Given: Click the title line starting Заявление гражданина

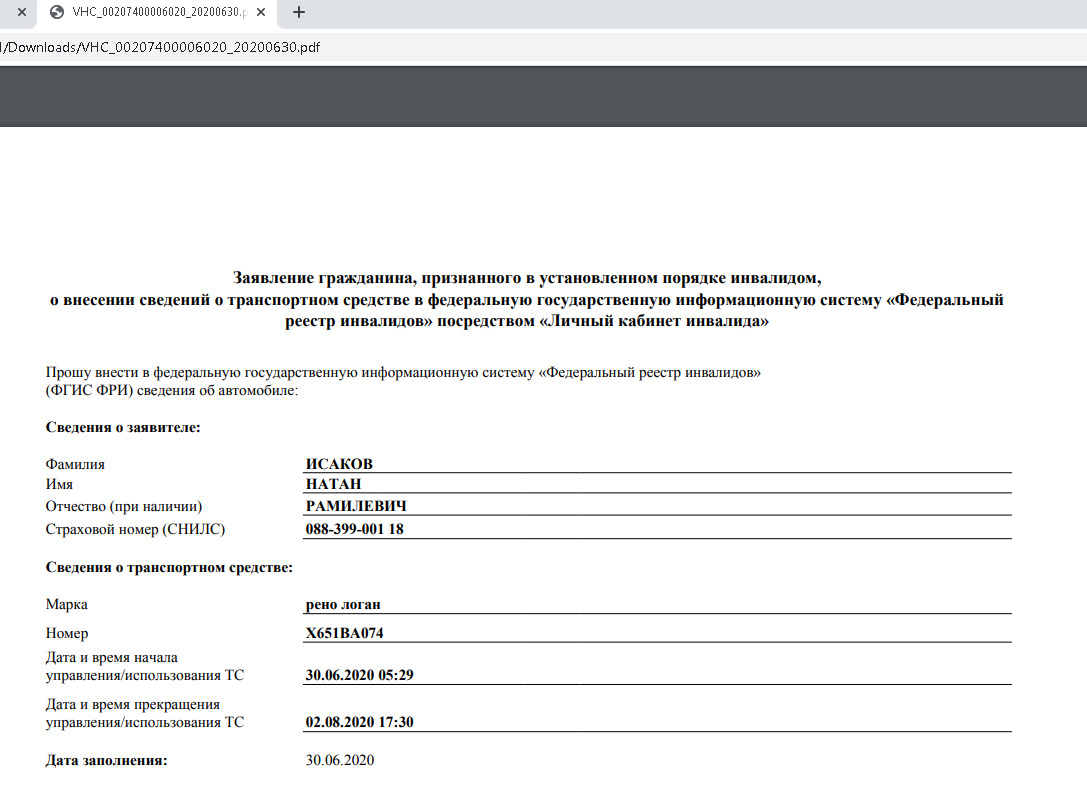Looking at the screenshot, I should click(527, 278).
